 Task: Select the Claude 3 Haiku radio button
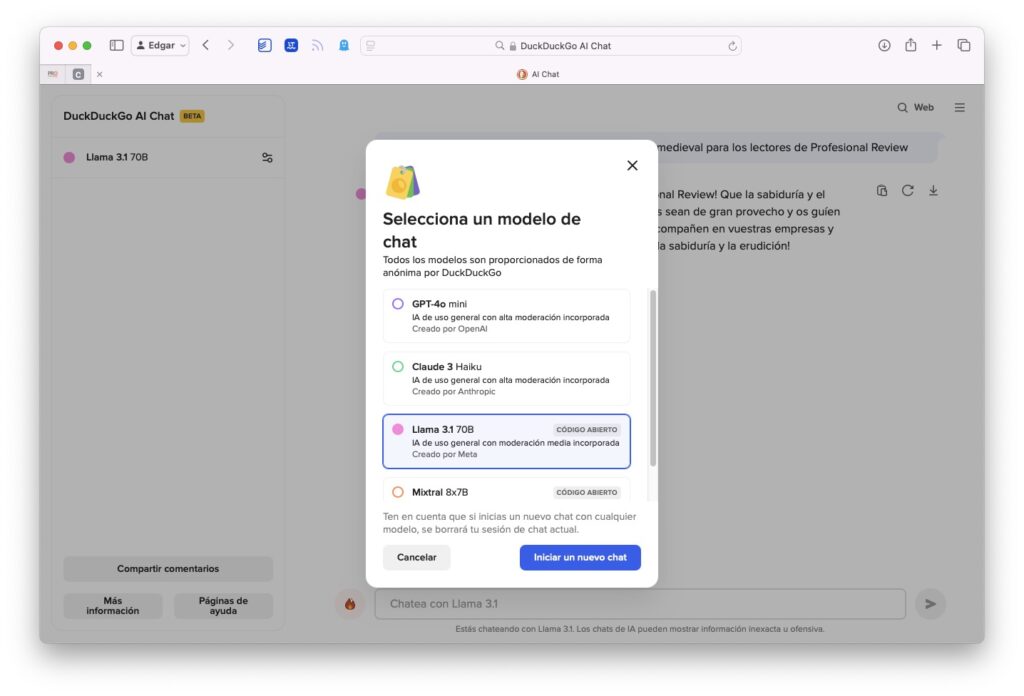click(398, 366)
